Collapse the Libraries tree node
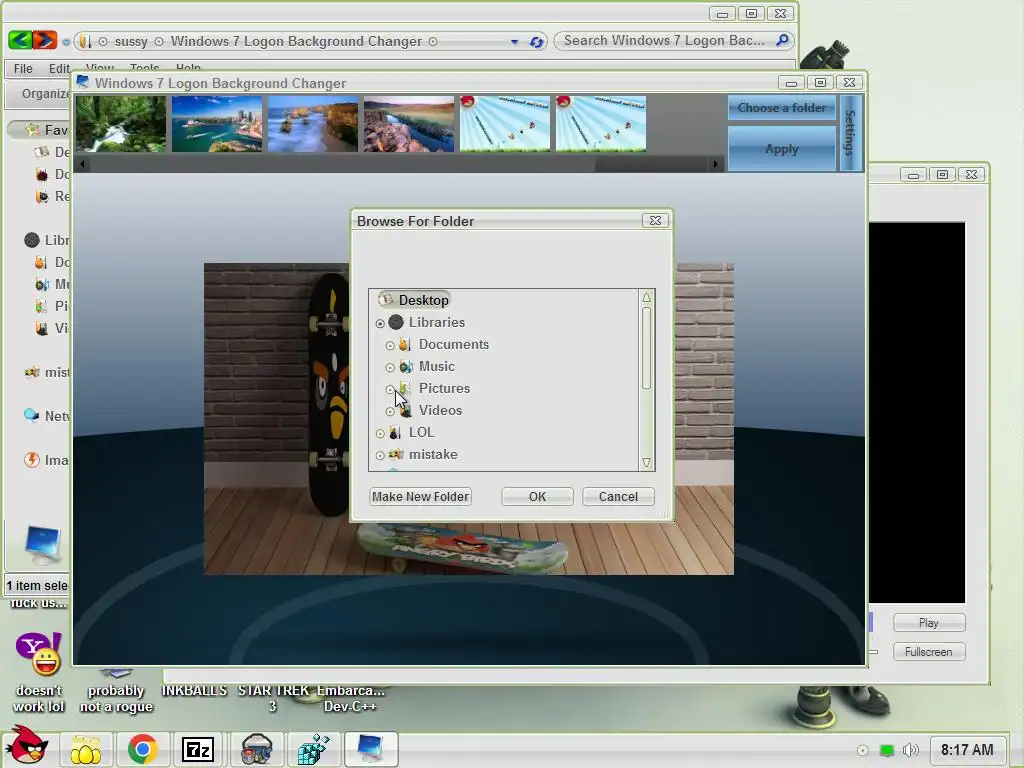This screenshot has height=768, width=1024. pos(380,323)
